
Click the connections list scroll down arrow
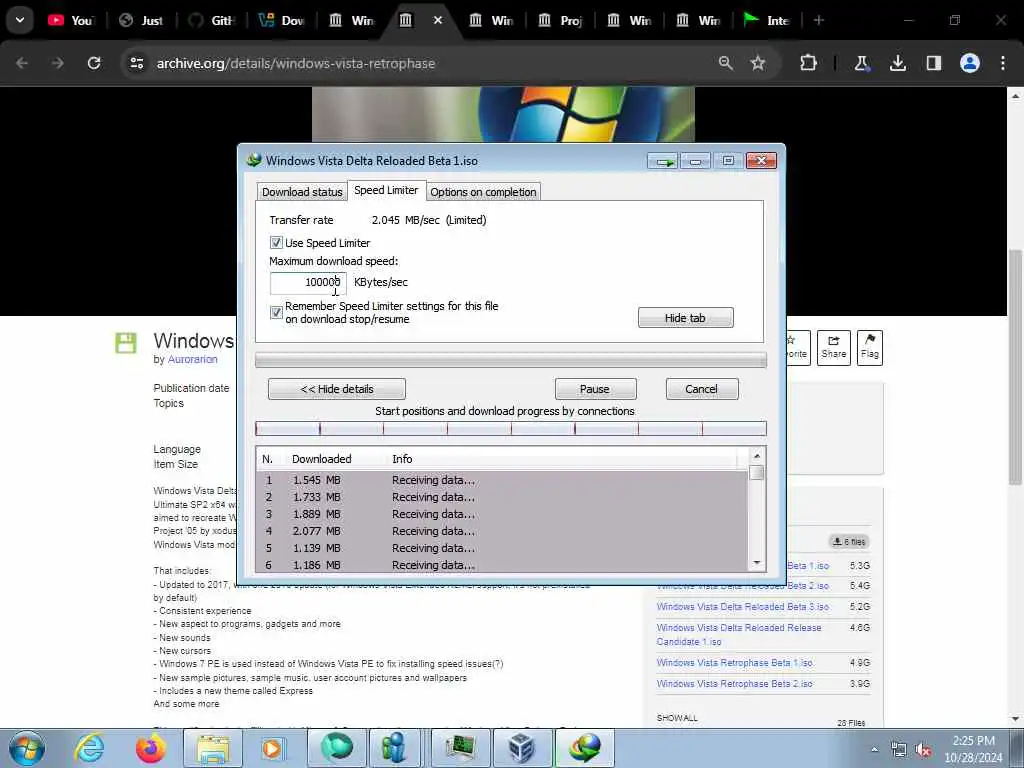(757, 563)
